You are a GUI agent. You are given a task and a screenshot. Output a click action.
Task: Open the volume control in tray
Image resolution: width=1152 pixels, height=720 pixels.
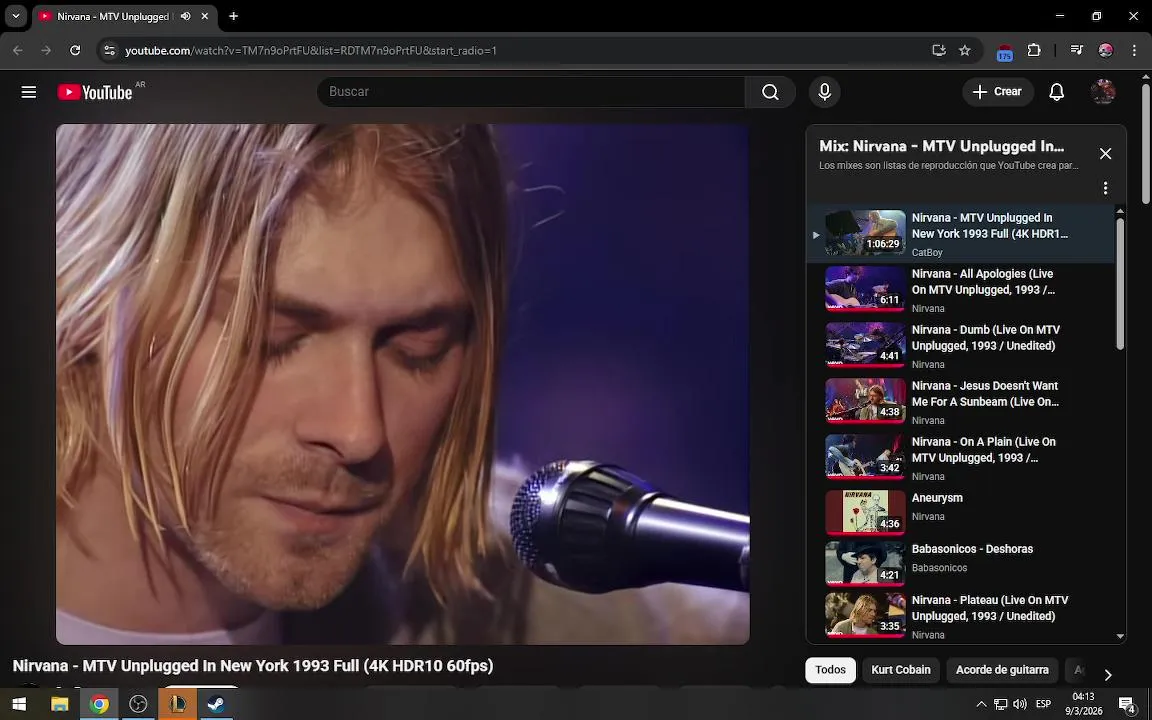click(x=1020, y=704)
